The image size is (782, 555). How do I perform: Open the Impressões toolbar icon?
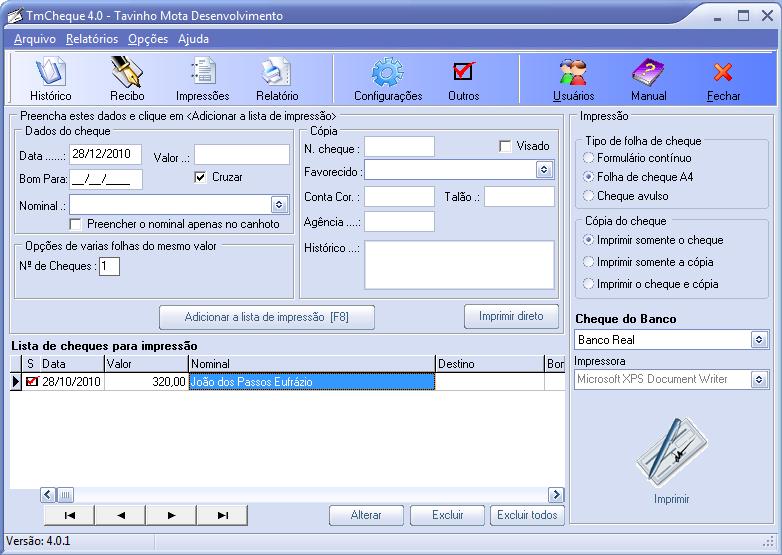coord(203,74)
